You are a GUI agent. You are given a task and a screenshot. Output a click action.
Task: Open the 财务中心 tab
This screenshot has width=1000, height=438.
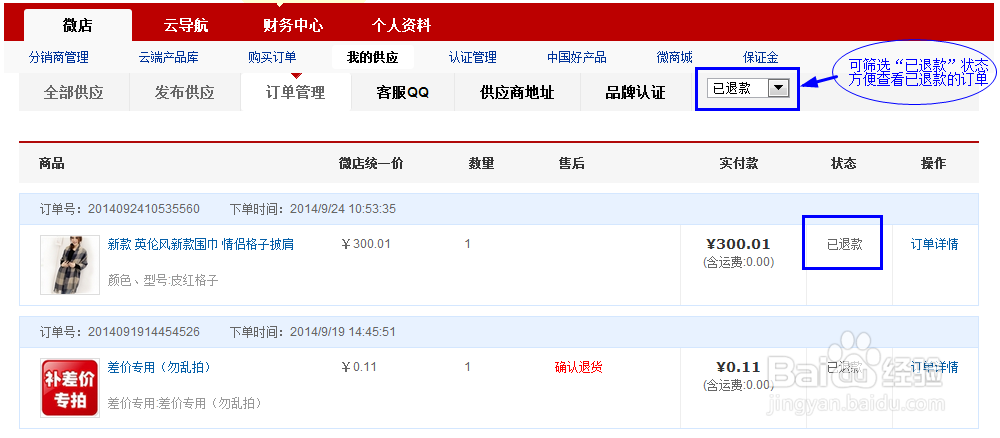(x=293, y=26)
